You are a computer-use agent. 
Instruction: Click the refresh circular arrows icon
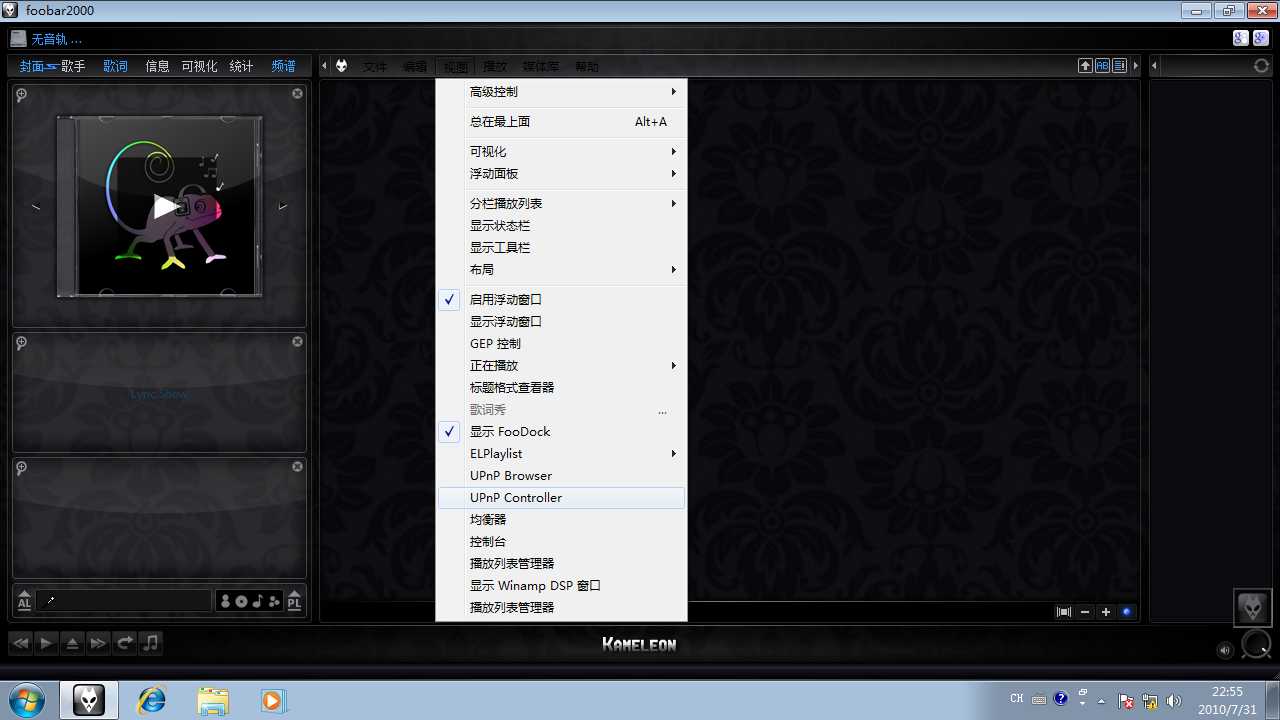click(x=1261, y=66)
